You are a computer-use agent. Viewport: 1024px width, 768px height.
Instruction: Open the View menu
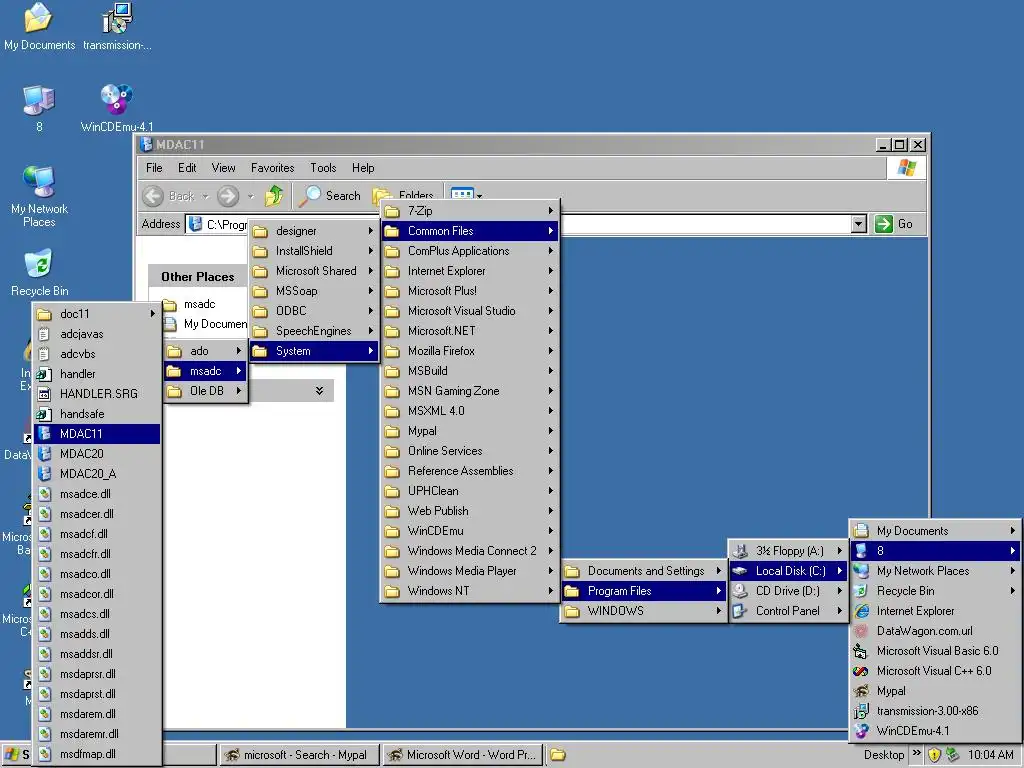point(223,168)
